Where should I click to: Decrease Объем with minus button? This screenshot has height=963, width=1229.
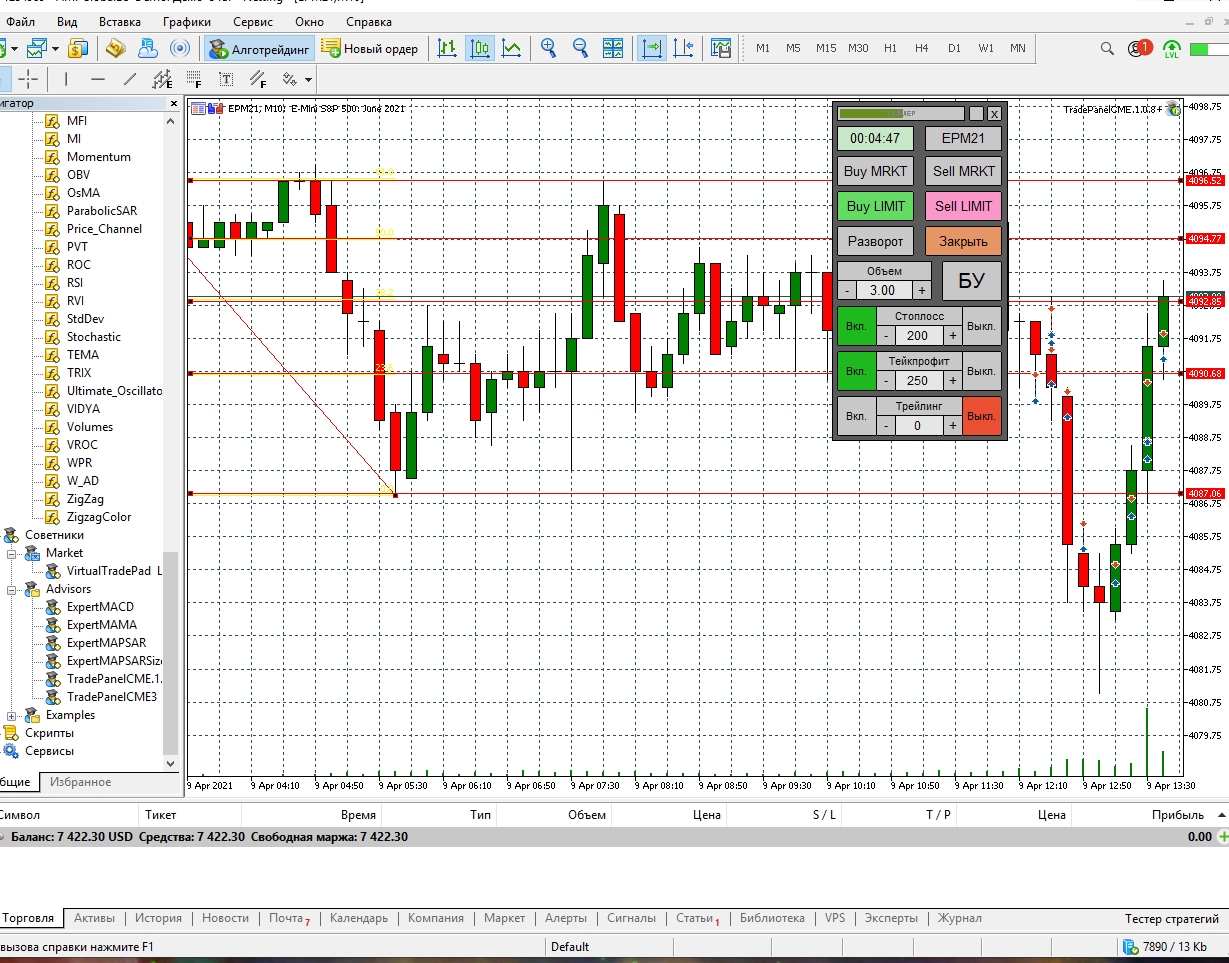click(x=846, y=290)
